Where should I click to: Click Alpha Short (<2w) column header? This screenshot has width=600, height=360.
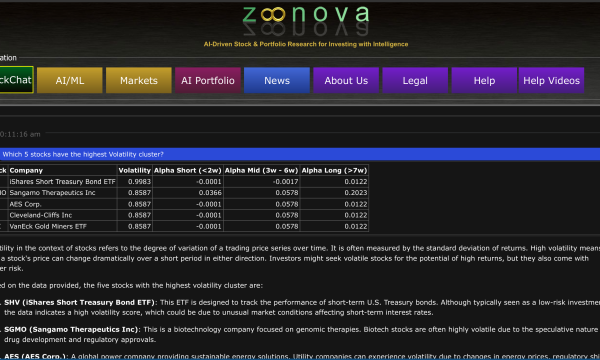tap(188, 170)
